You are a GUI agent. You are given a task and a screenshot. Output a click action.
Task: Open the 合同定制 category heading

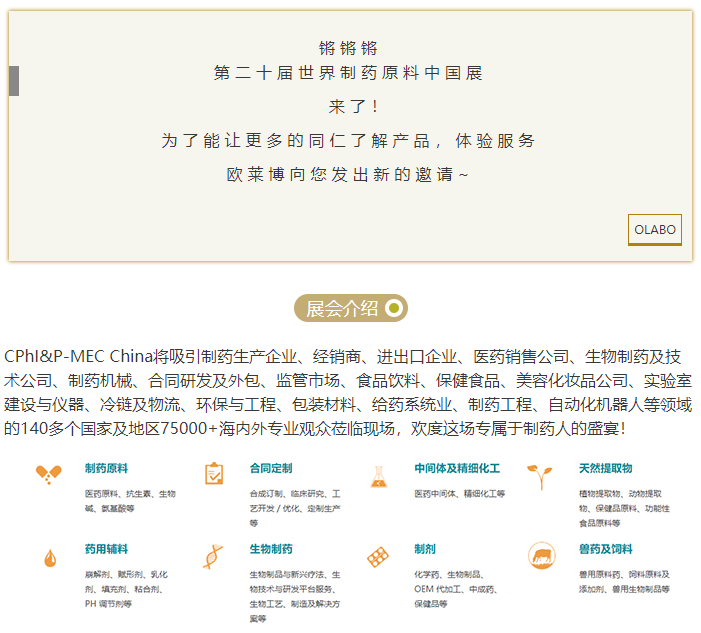(271, 468)
